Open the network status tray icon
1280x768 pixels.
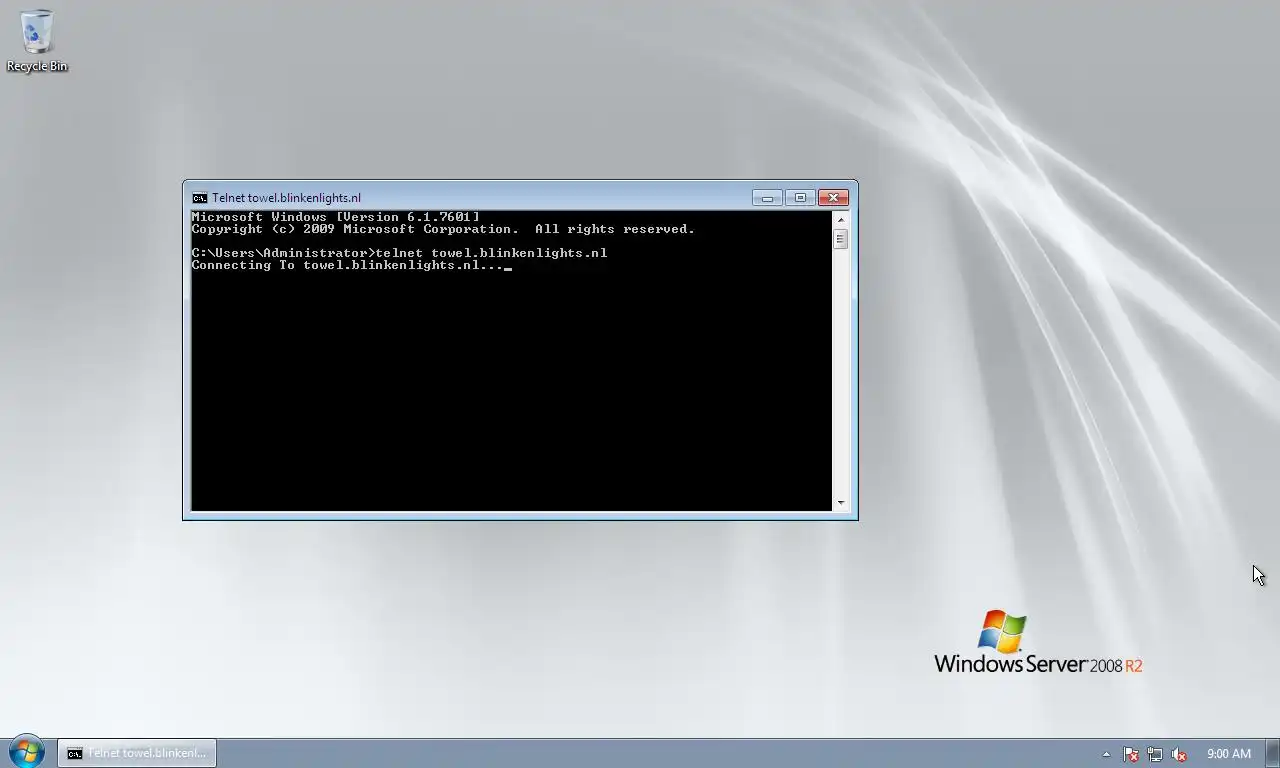(x=1155, y=754)
